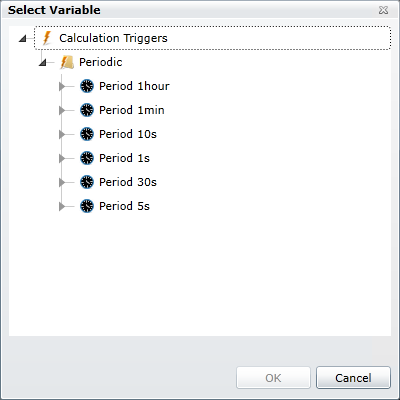Screen dimensions: 400x400
Task: Select the Periodic label text
Action: tap(101, 62)
